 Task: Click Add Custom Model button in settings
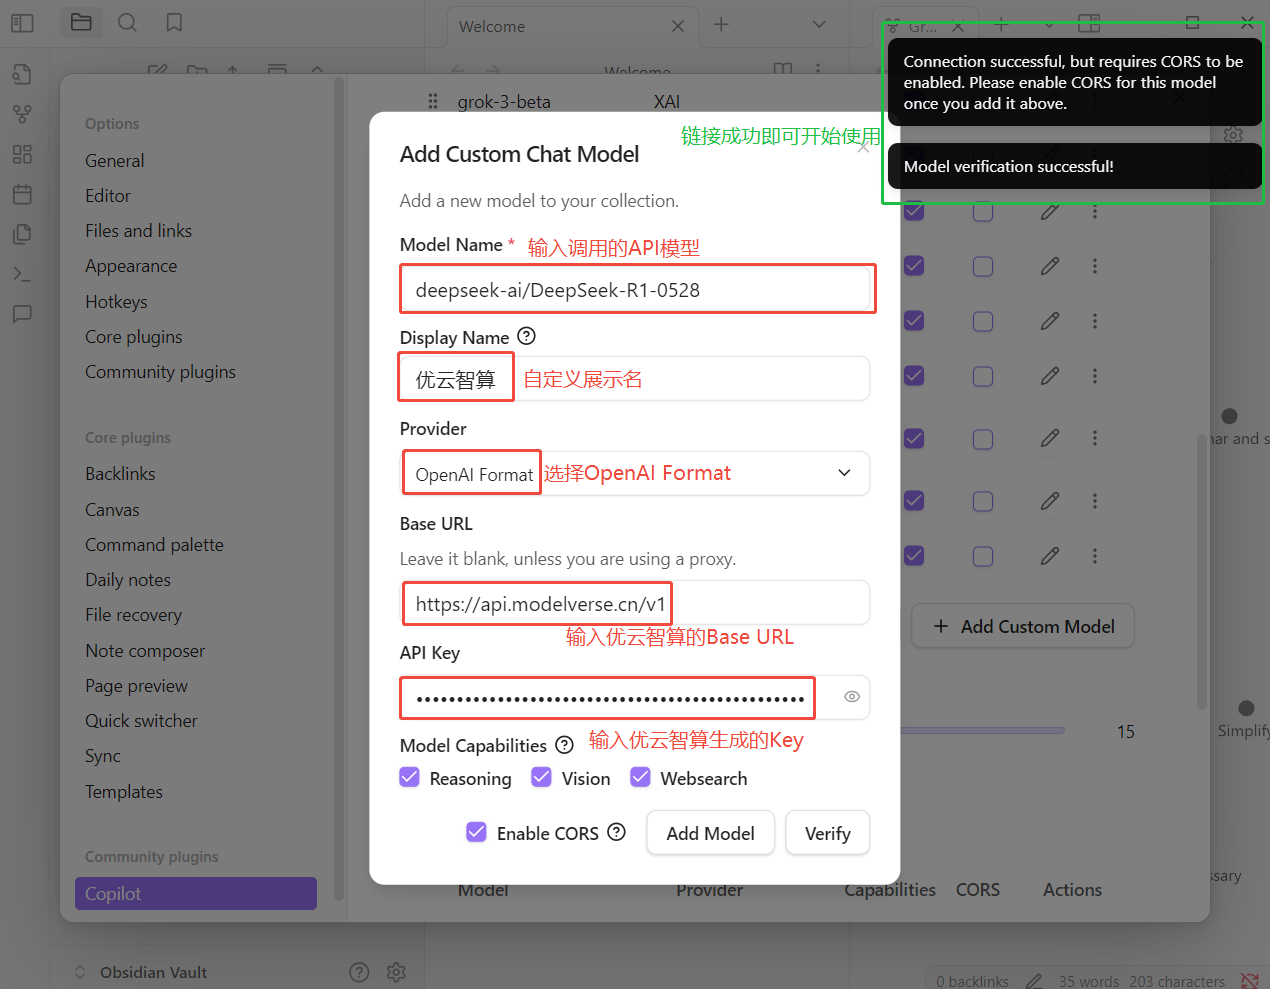[x=1023, y=626]
